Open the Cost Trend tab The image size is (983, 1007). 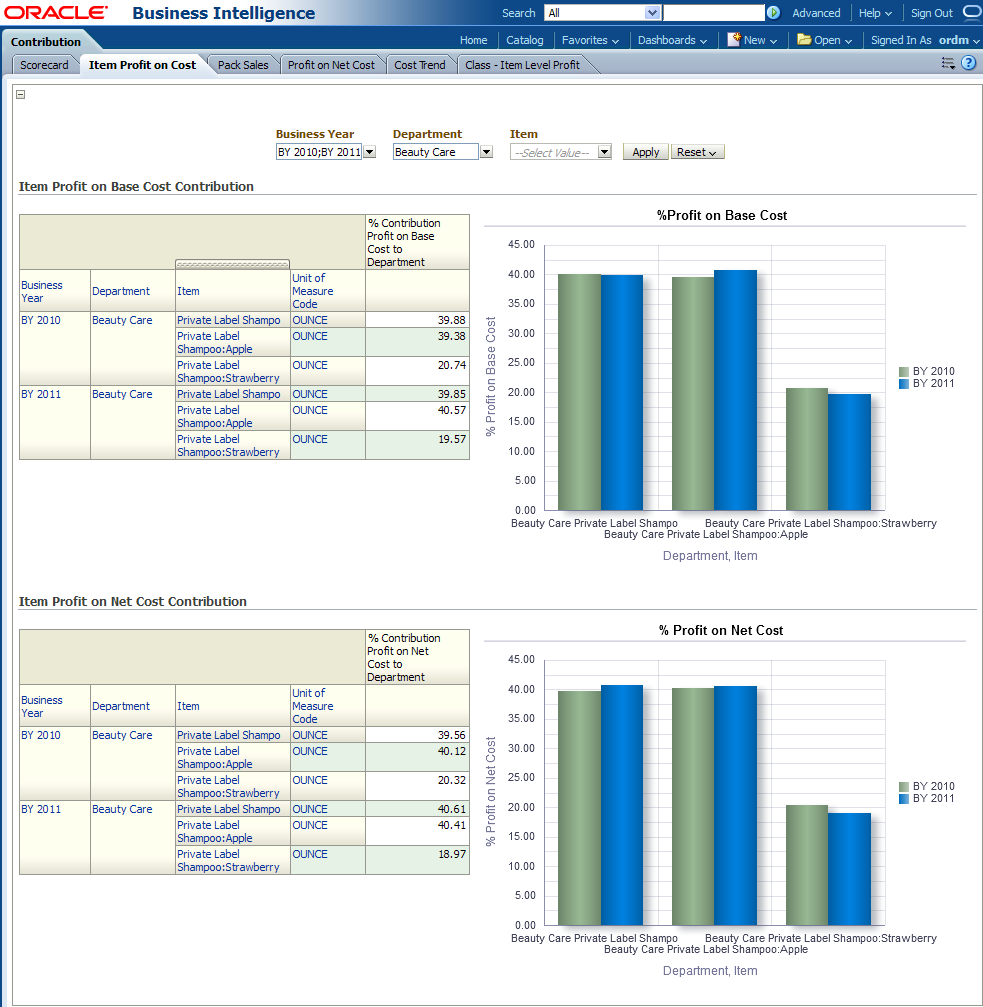tap(420, 65)
